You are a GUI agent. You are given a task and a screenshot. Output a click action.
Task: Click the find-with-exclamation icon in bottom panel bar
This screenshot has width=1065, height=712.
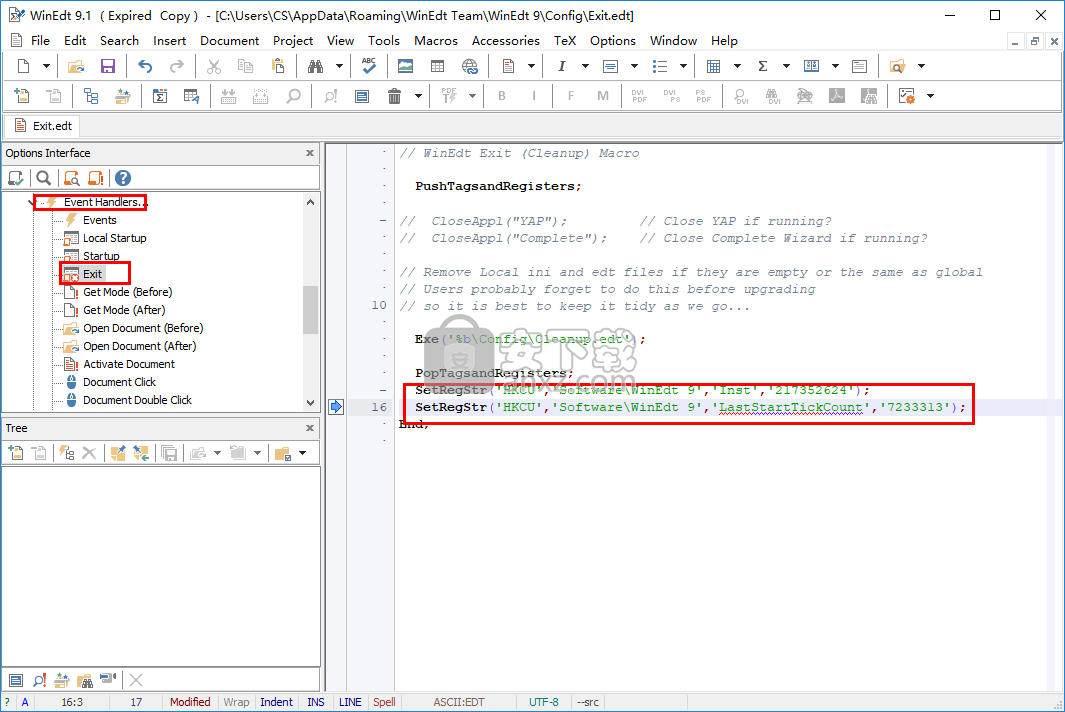39,680
